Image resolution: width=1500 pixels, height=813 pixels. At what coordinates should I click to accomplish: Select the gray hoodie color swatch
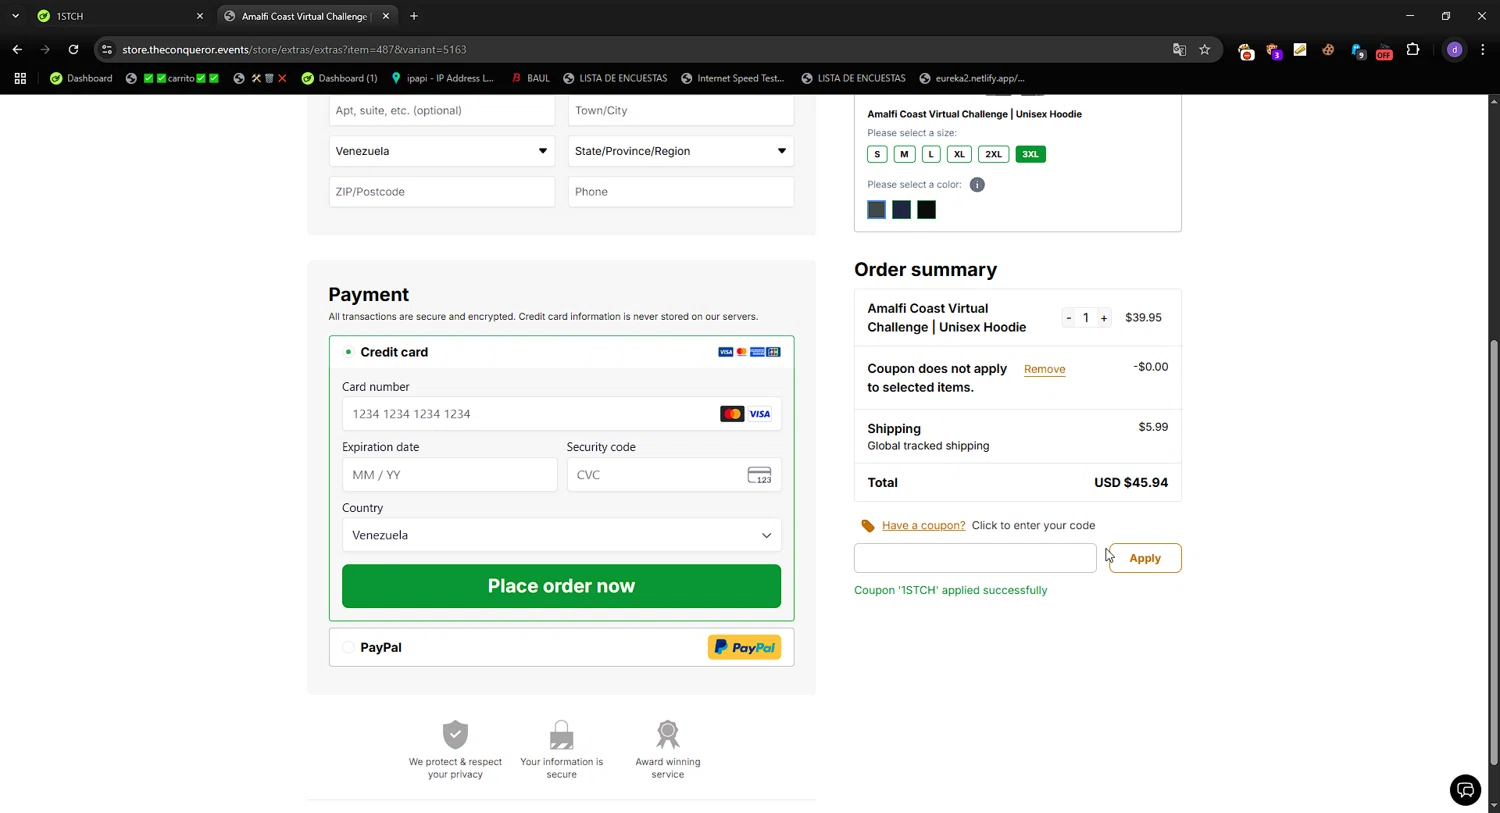[876, 210]
